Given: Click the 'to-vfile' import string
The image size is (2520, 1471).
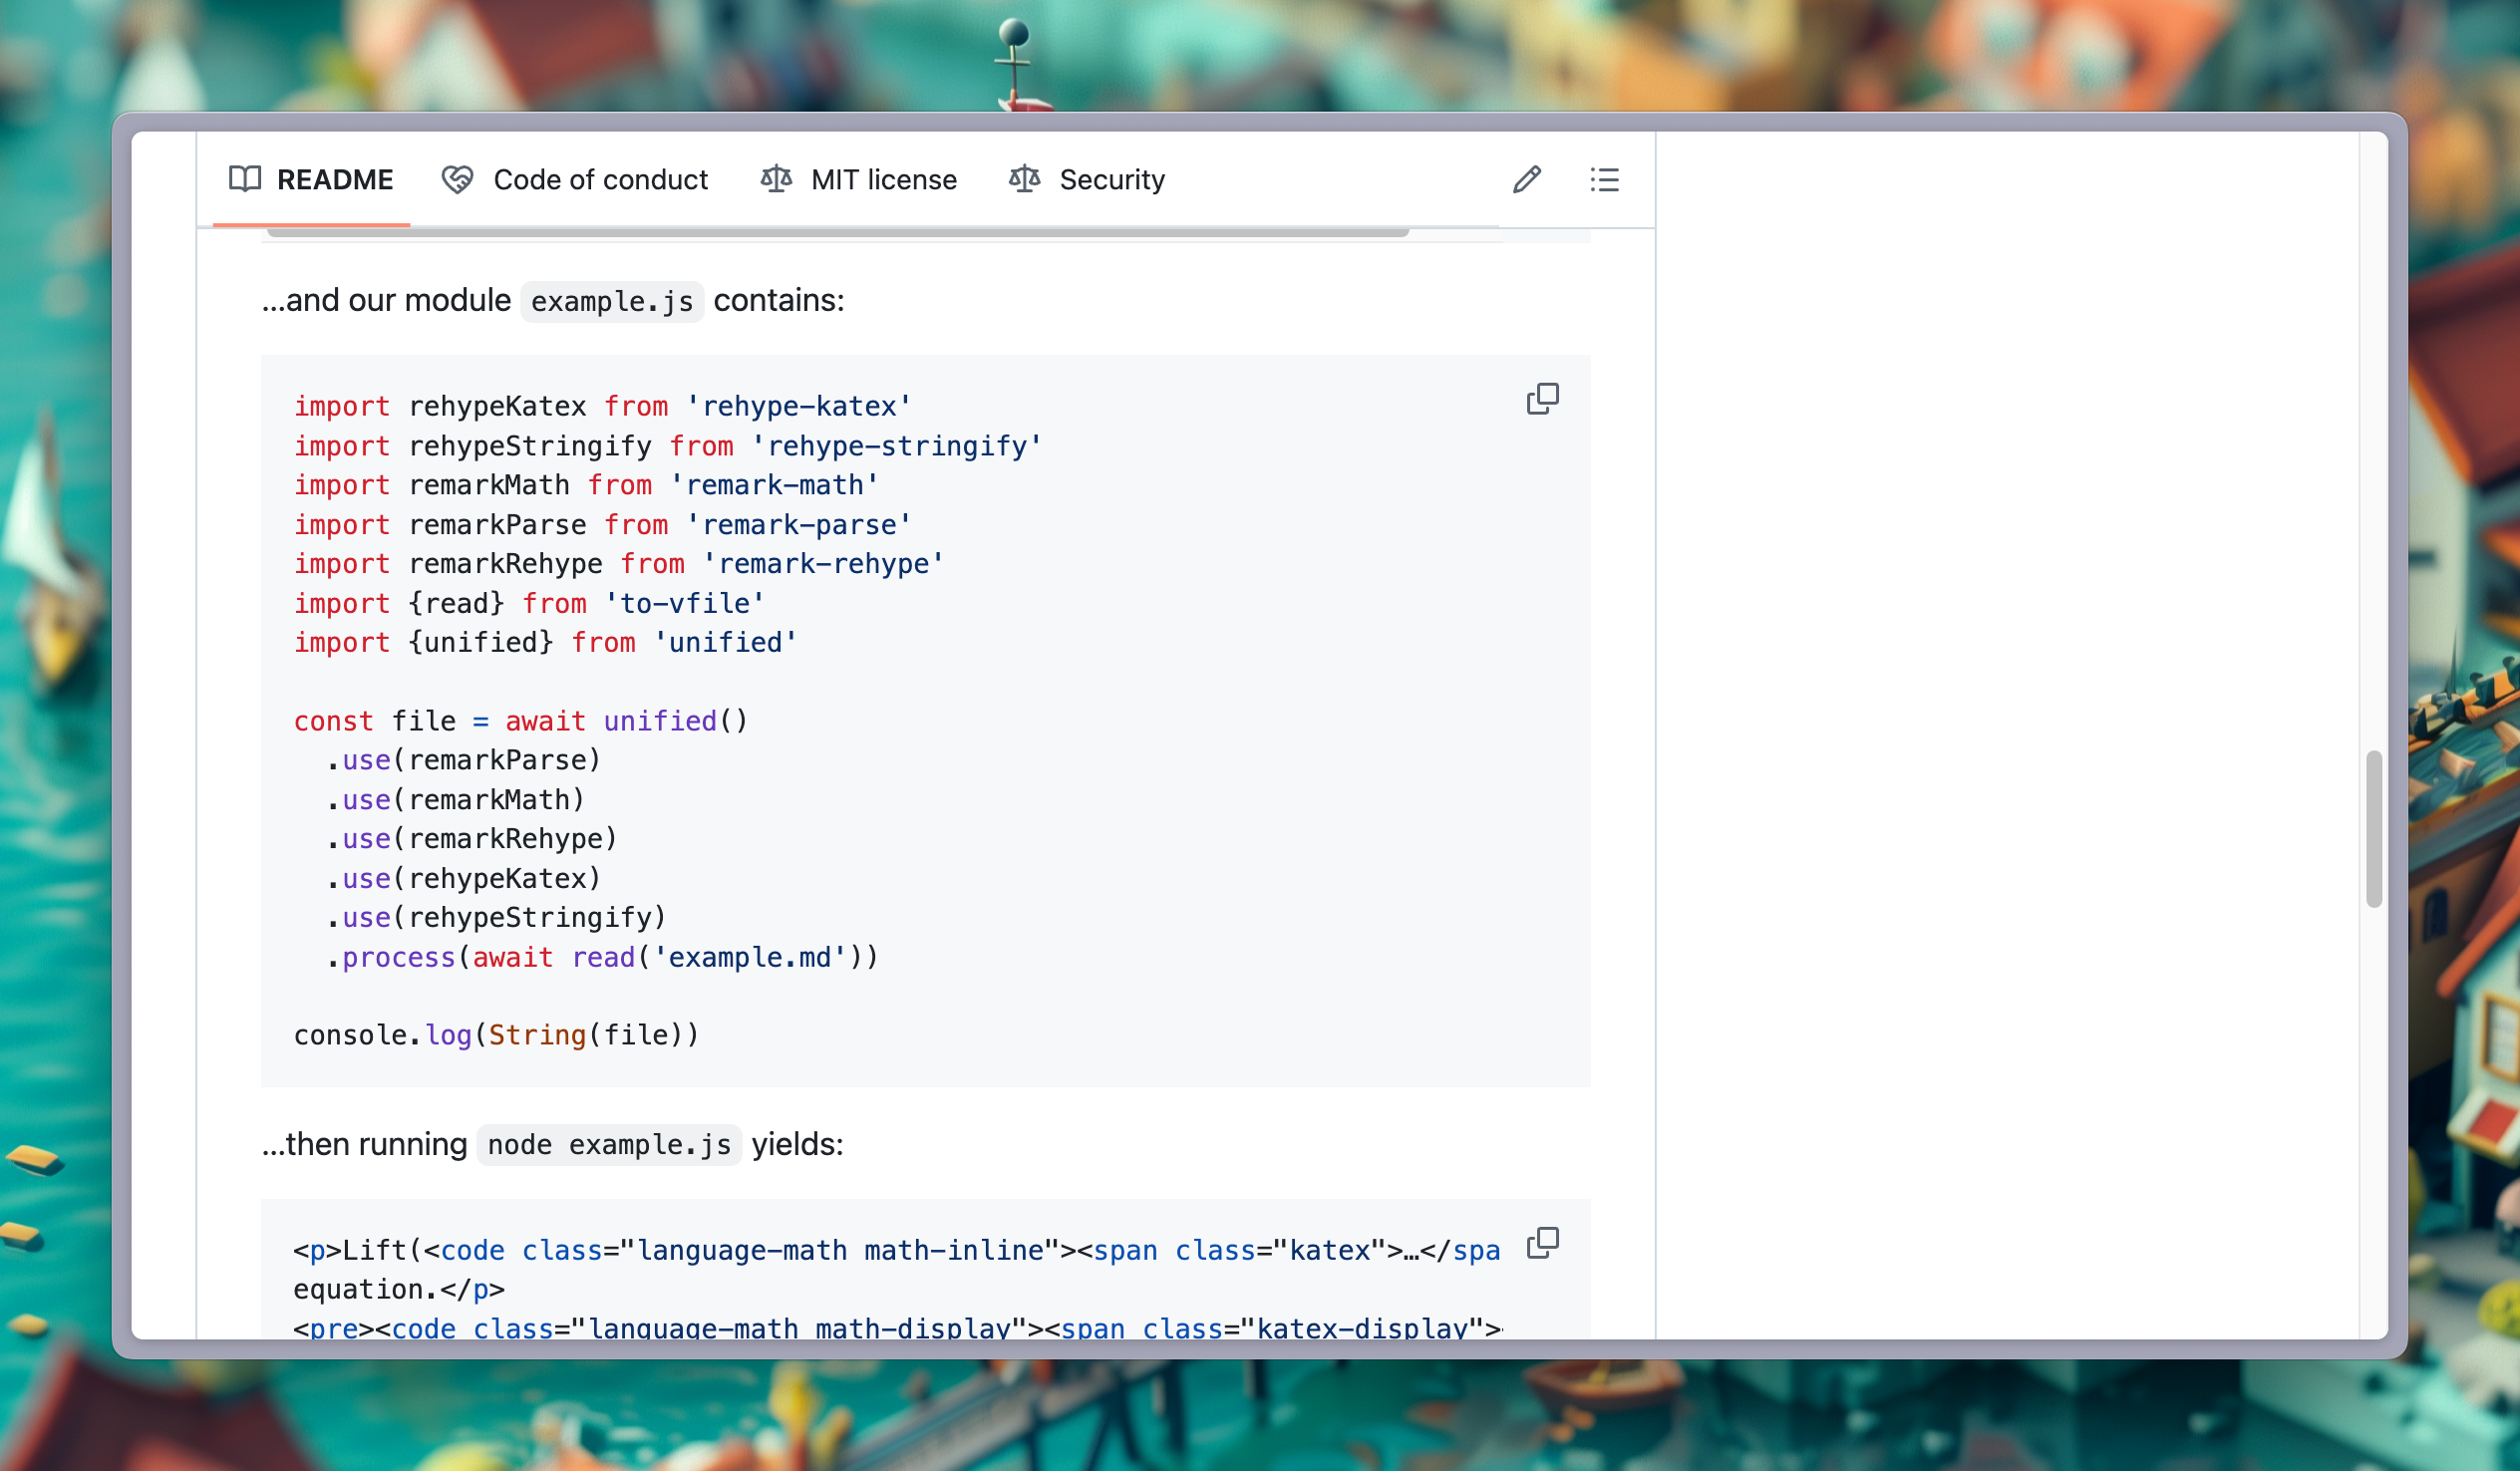Looking at the screenshot, I should 685,604.
